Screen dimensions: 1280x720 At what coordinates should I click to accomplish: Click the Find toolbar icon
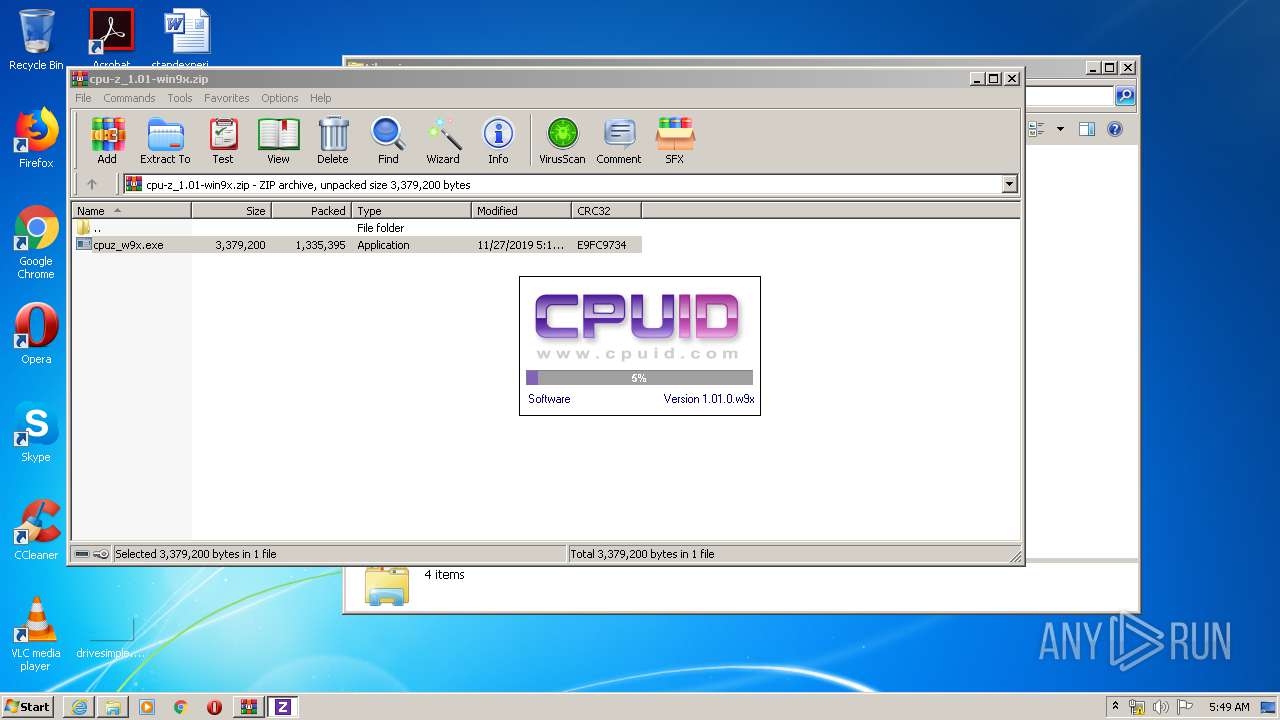388,140
